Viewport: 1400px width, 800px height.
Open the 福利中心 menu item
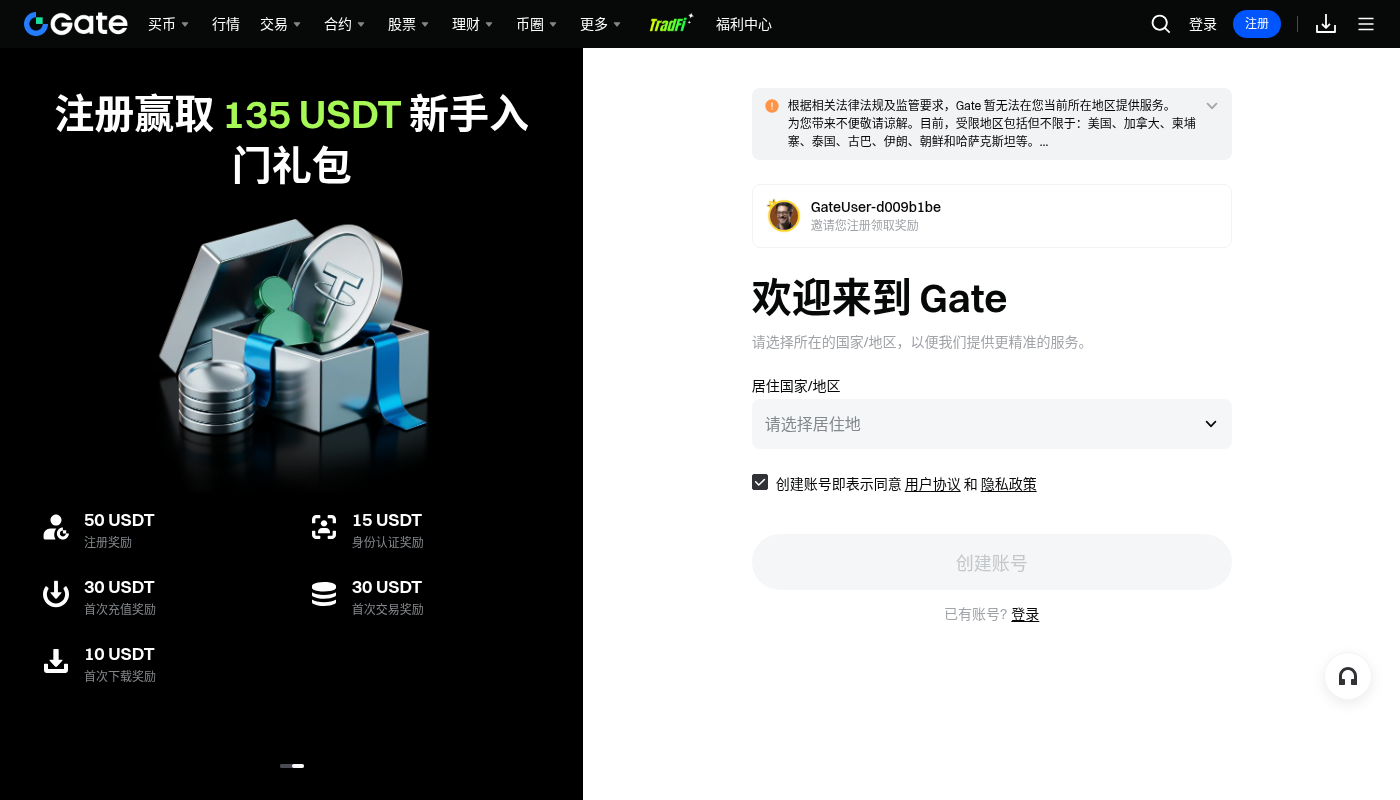click(744, 24)
